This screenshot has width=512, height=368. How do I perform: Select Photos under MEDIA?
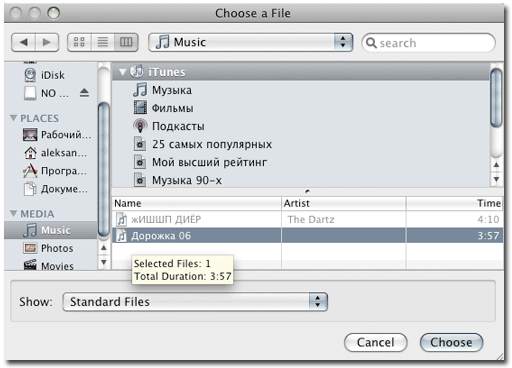pyautogui.click(x=51, y=248)
